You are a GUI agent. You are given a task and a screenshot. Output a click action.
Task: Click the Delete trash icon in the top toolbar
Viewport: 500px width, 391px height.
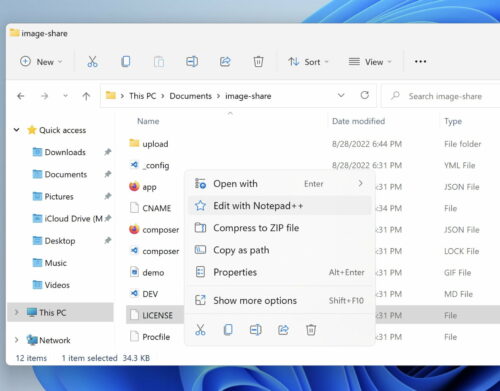258,62
